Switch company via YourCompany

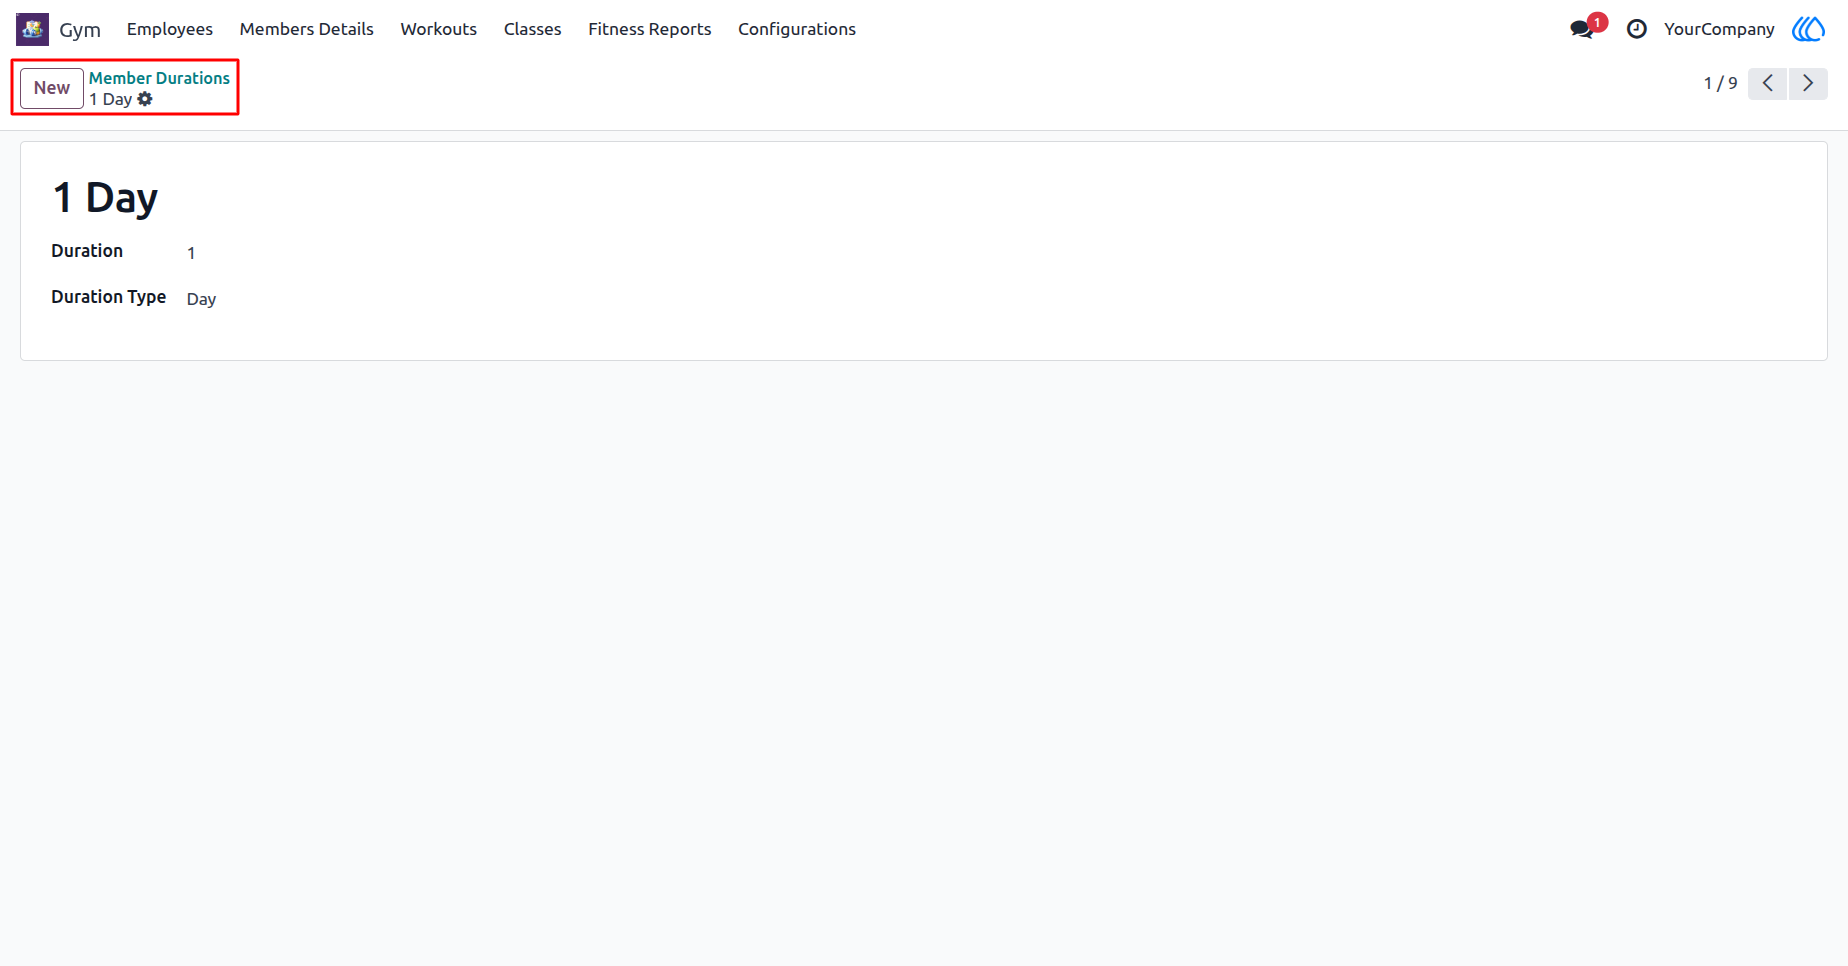[x=1719, y=29]
